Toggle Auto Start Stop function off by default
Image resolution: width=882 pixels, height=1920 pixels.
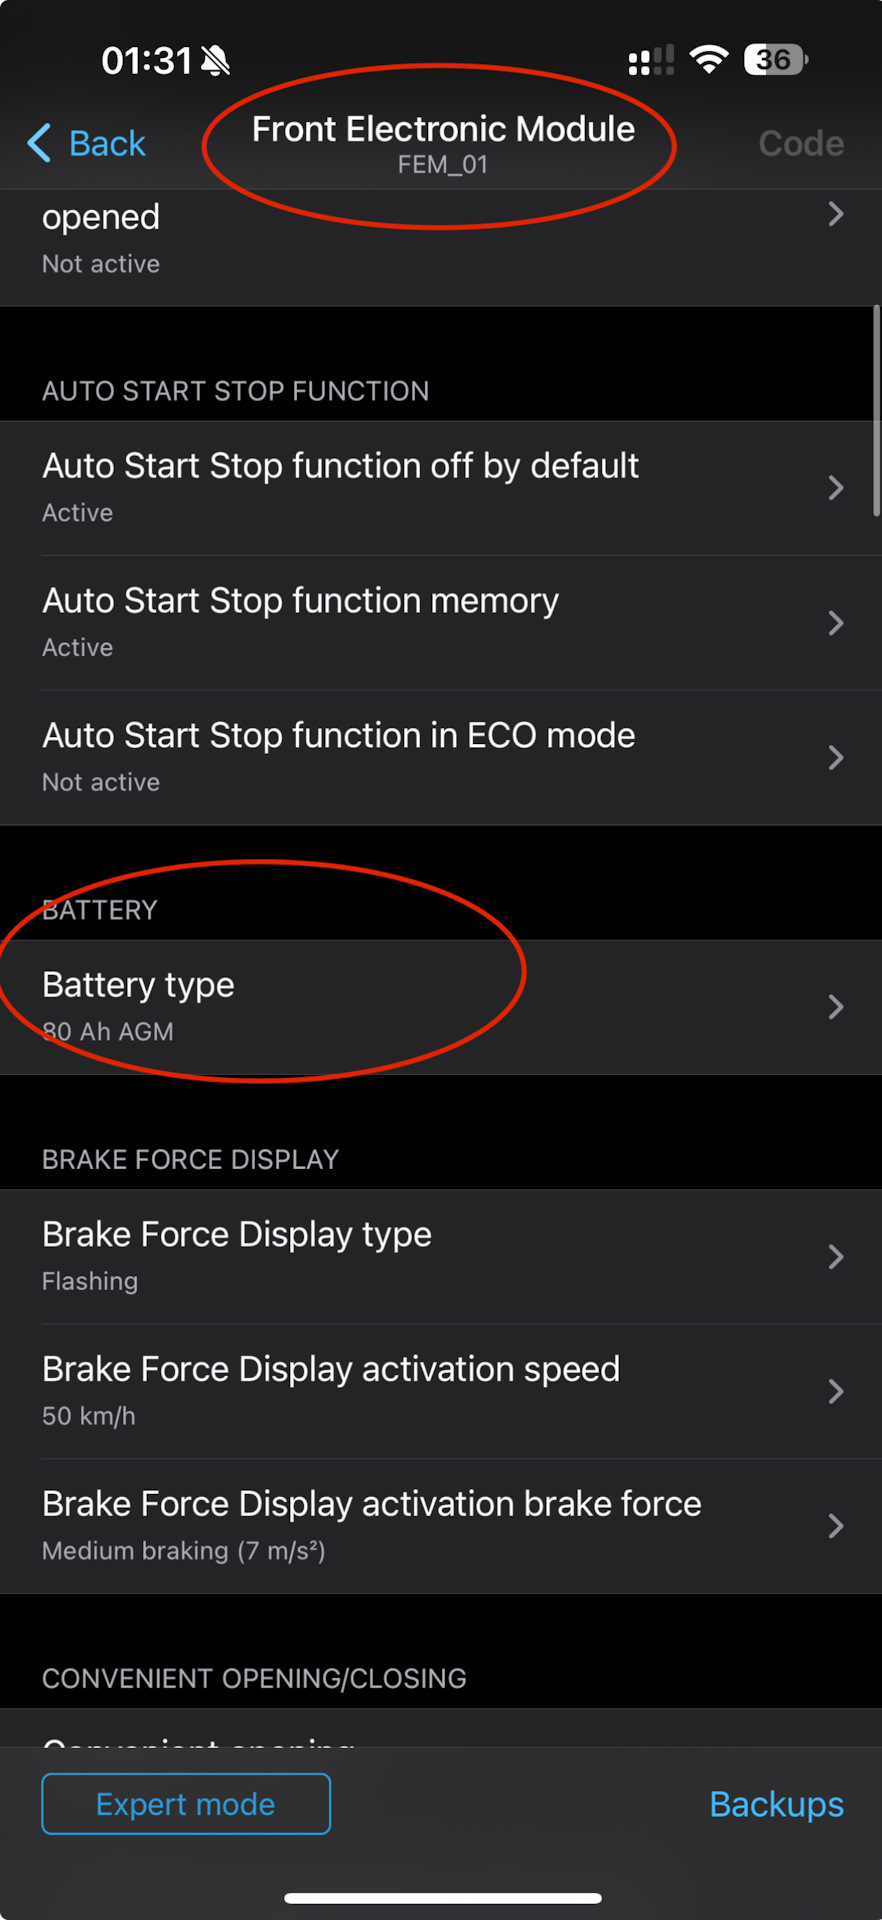pos(441,487)
